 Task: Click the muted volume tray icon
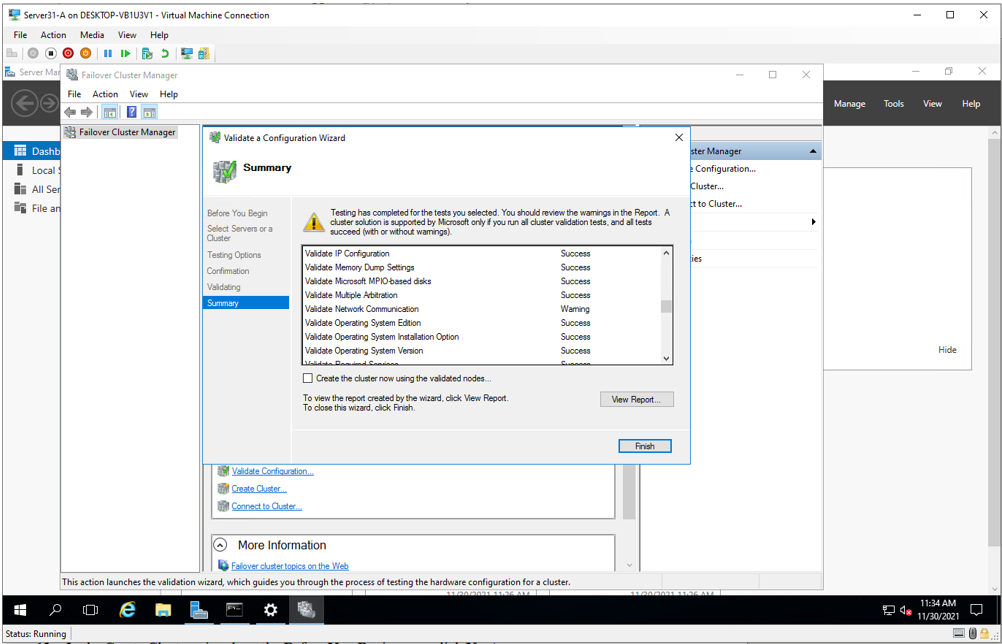(906, 611)
